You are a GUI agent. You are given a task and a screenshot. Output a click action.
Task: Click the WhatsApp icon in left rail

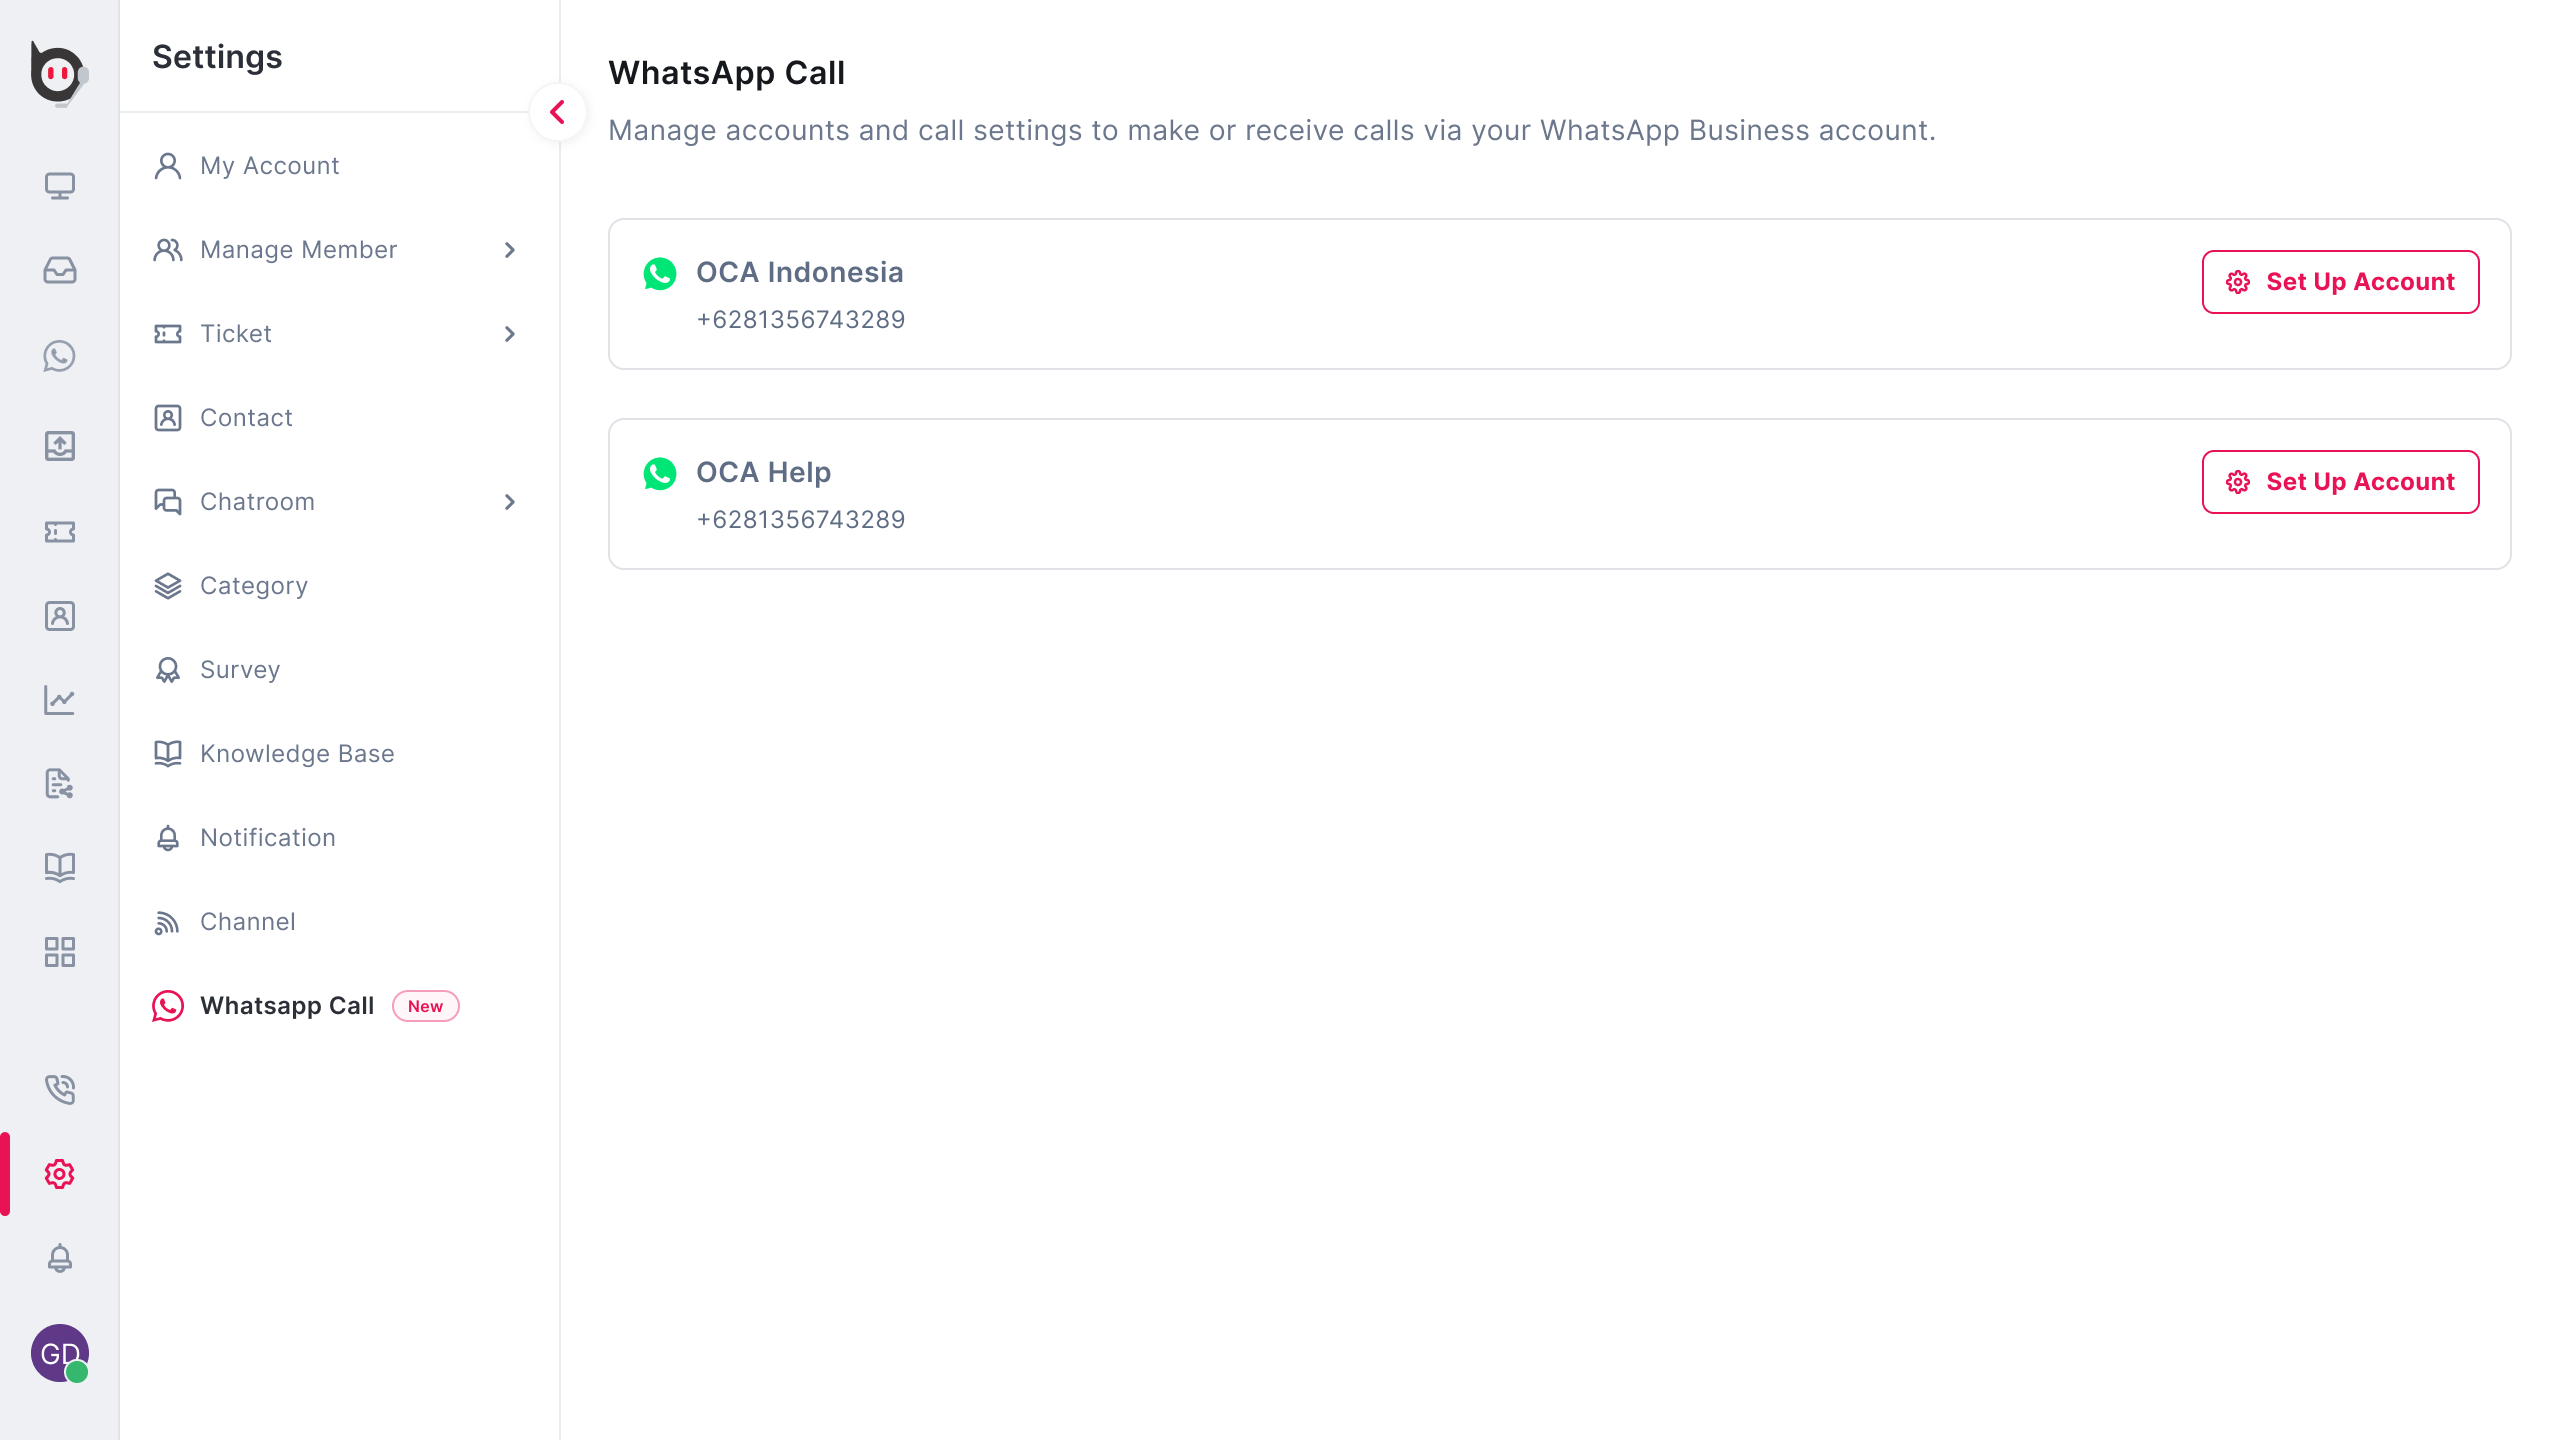pos(60,356)
